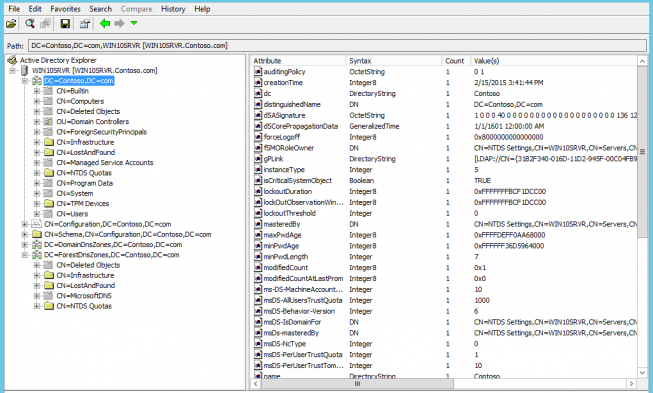
Task: Expand the CN=Users node
Action: pos(37,214)
